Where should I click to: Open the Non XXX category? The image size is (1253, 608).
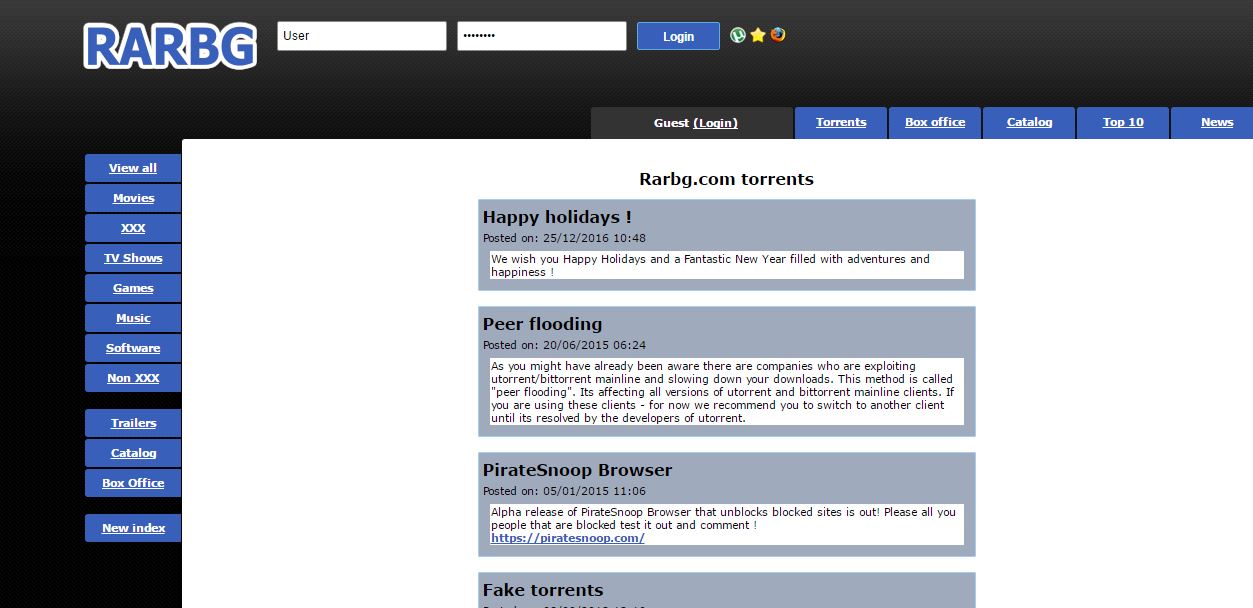(x=133, y=378)
